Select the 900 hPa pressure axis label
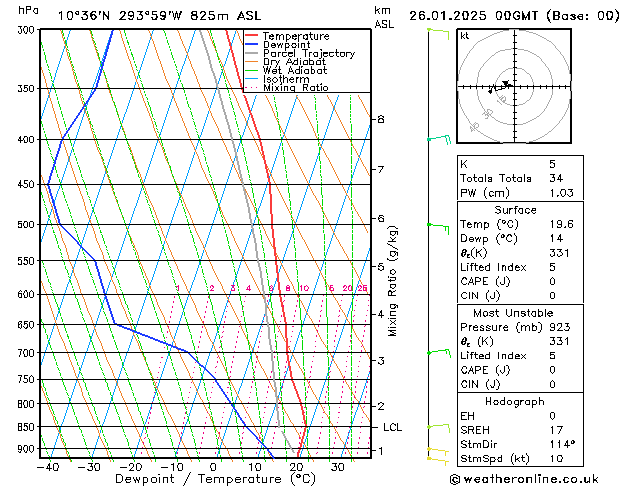Image resolution: width=629 pixels, height=486 pixels. pos(28,449)
